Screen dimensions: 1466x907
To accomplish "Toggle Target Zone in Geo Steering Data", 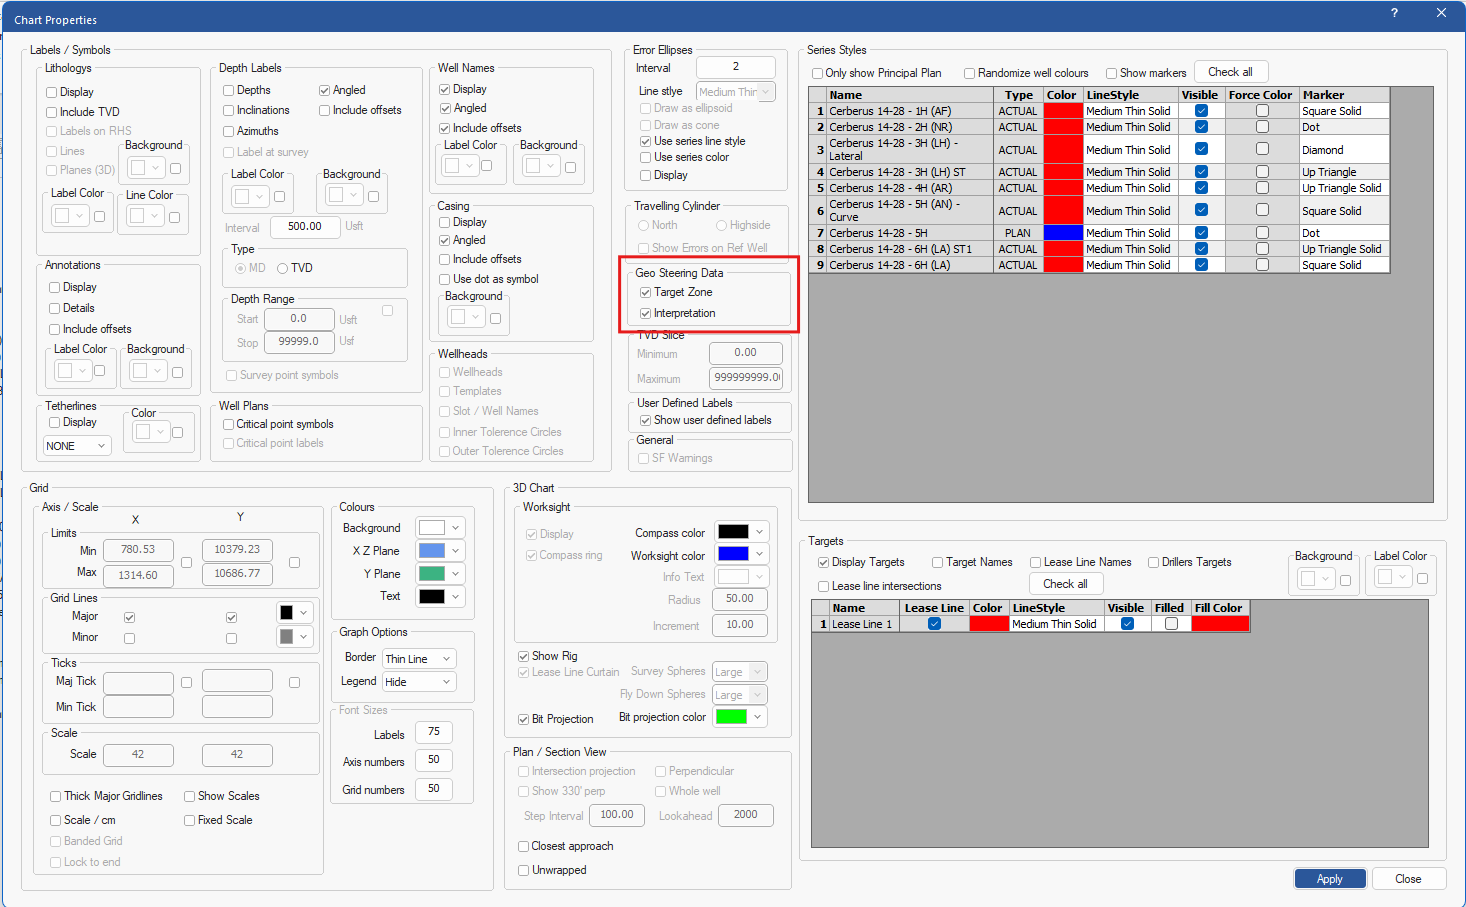I will [x=646, y=293].
